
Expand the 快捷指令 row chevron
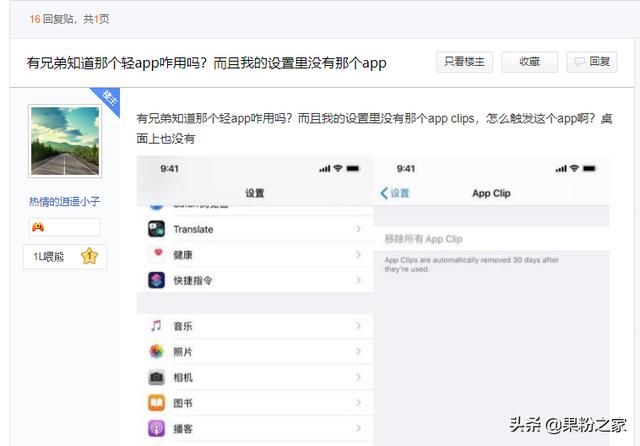pyautogui.click(x=358, y=280)
